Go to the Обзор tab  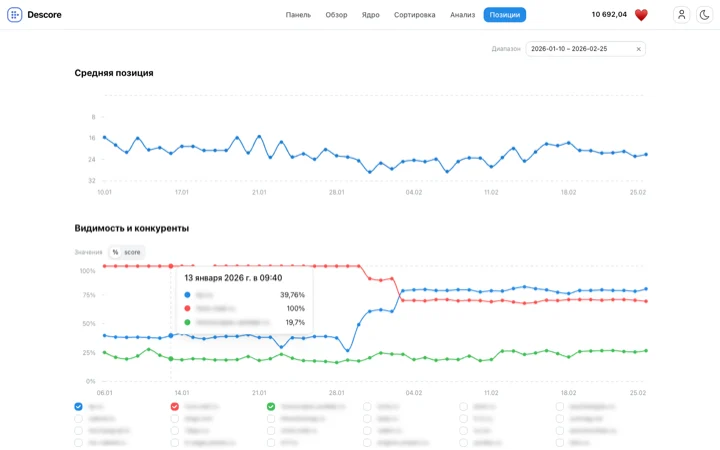point(336,15)
